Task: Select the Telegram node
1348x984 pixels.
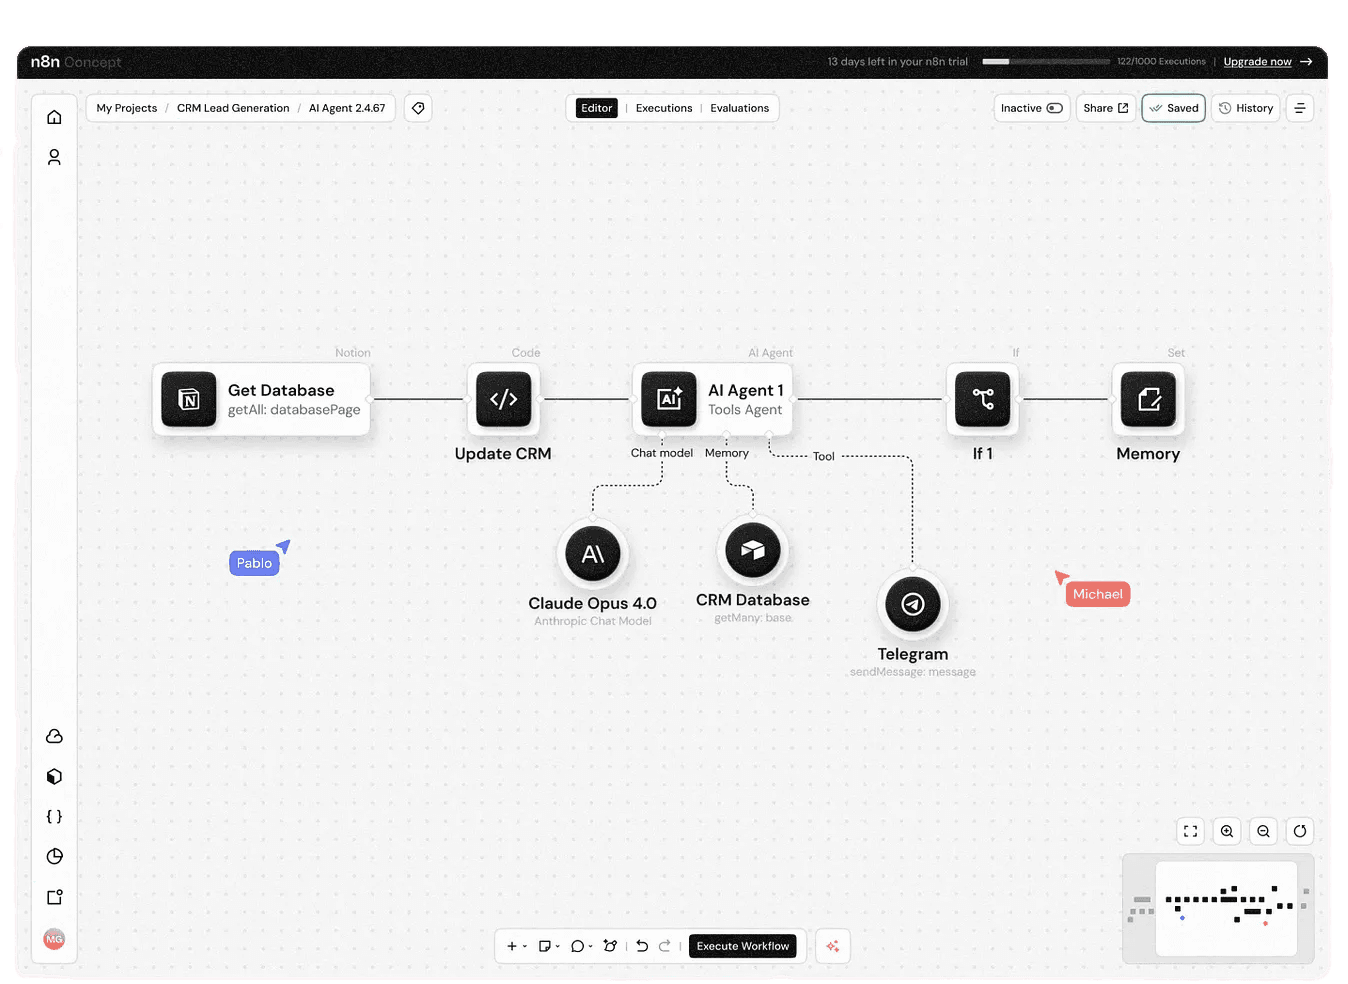Action: pyautogui.click(x=913, y=604)
